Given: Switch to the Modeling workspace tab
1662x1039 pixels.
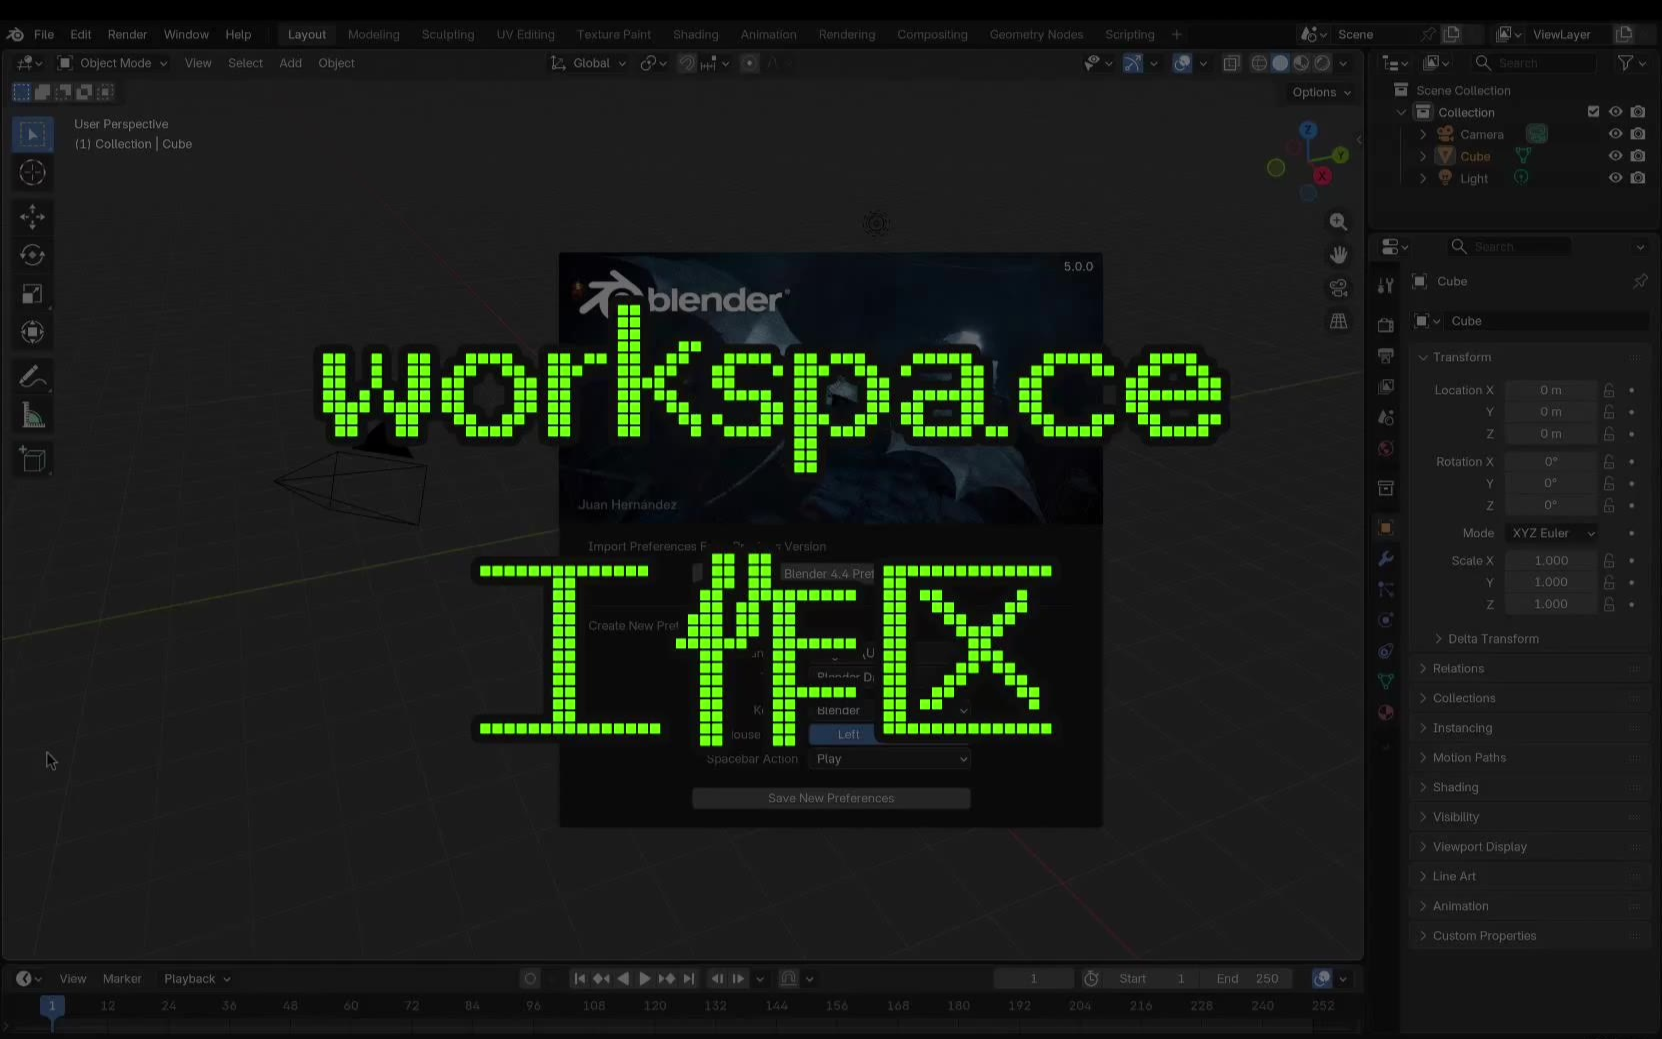Looking at the screenshot, I should (374, 34).
